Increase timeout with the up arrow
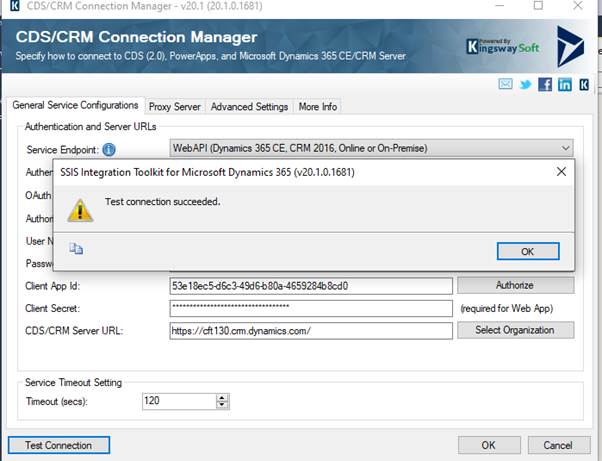Screen dimensions: 602x461 click(x=222, y=398)
